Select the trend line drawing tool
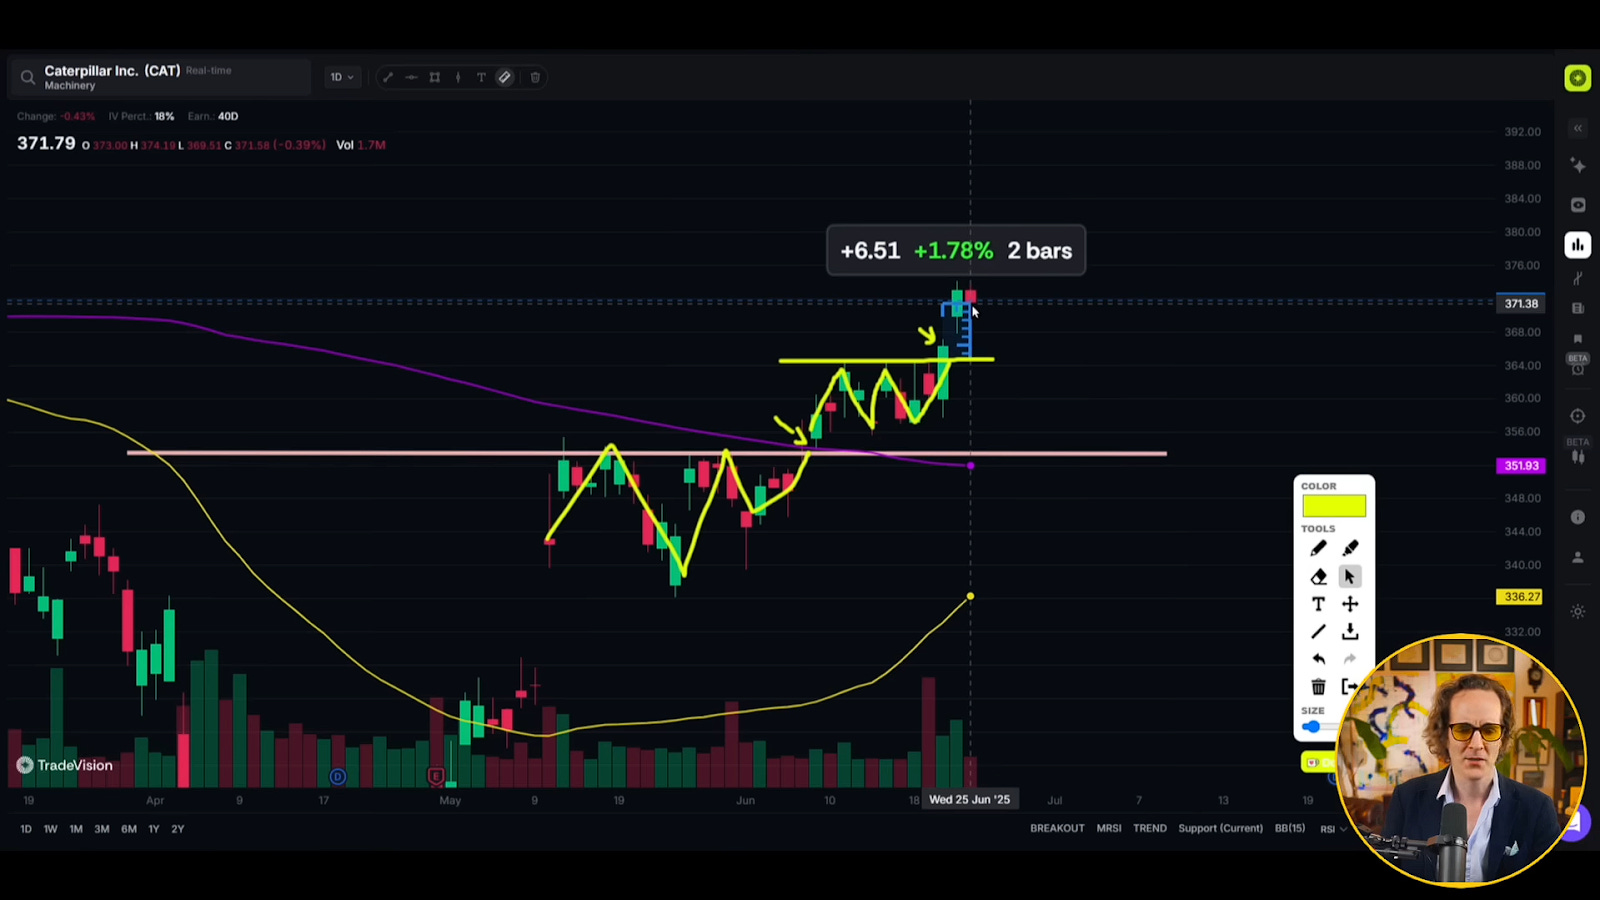 [388, 77]
